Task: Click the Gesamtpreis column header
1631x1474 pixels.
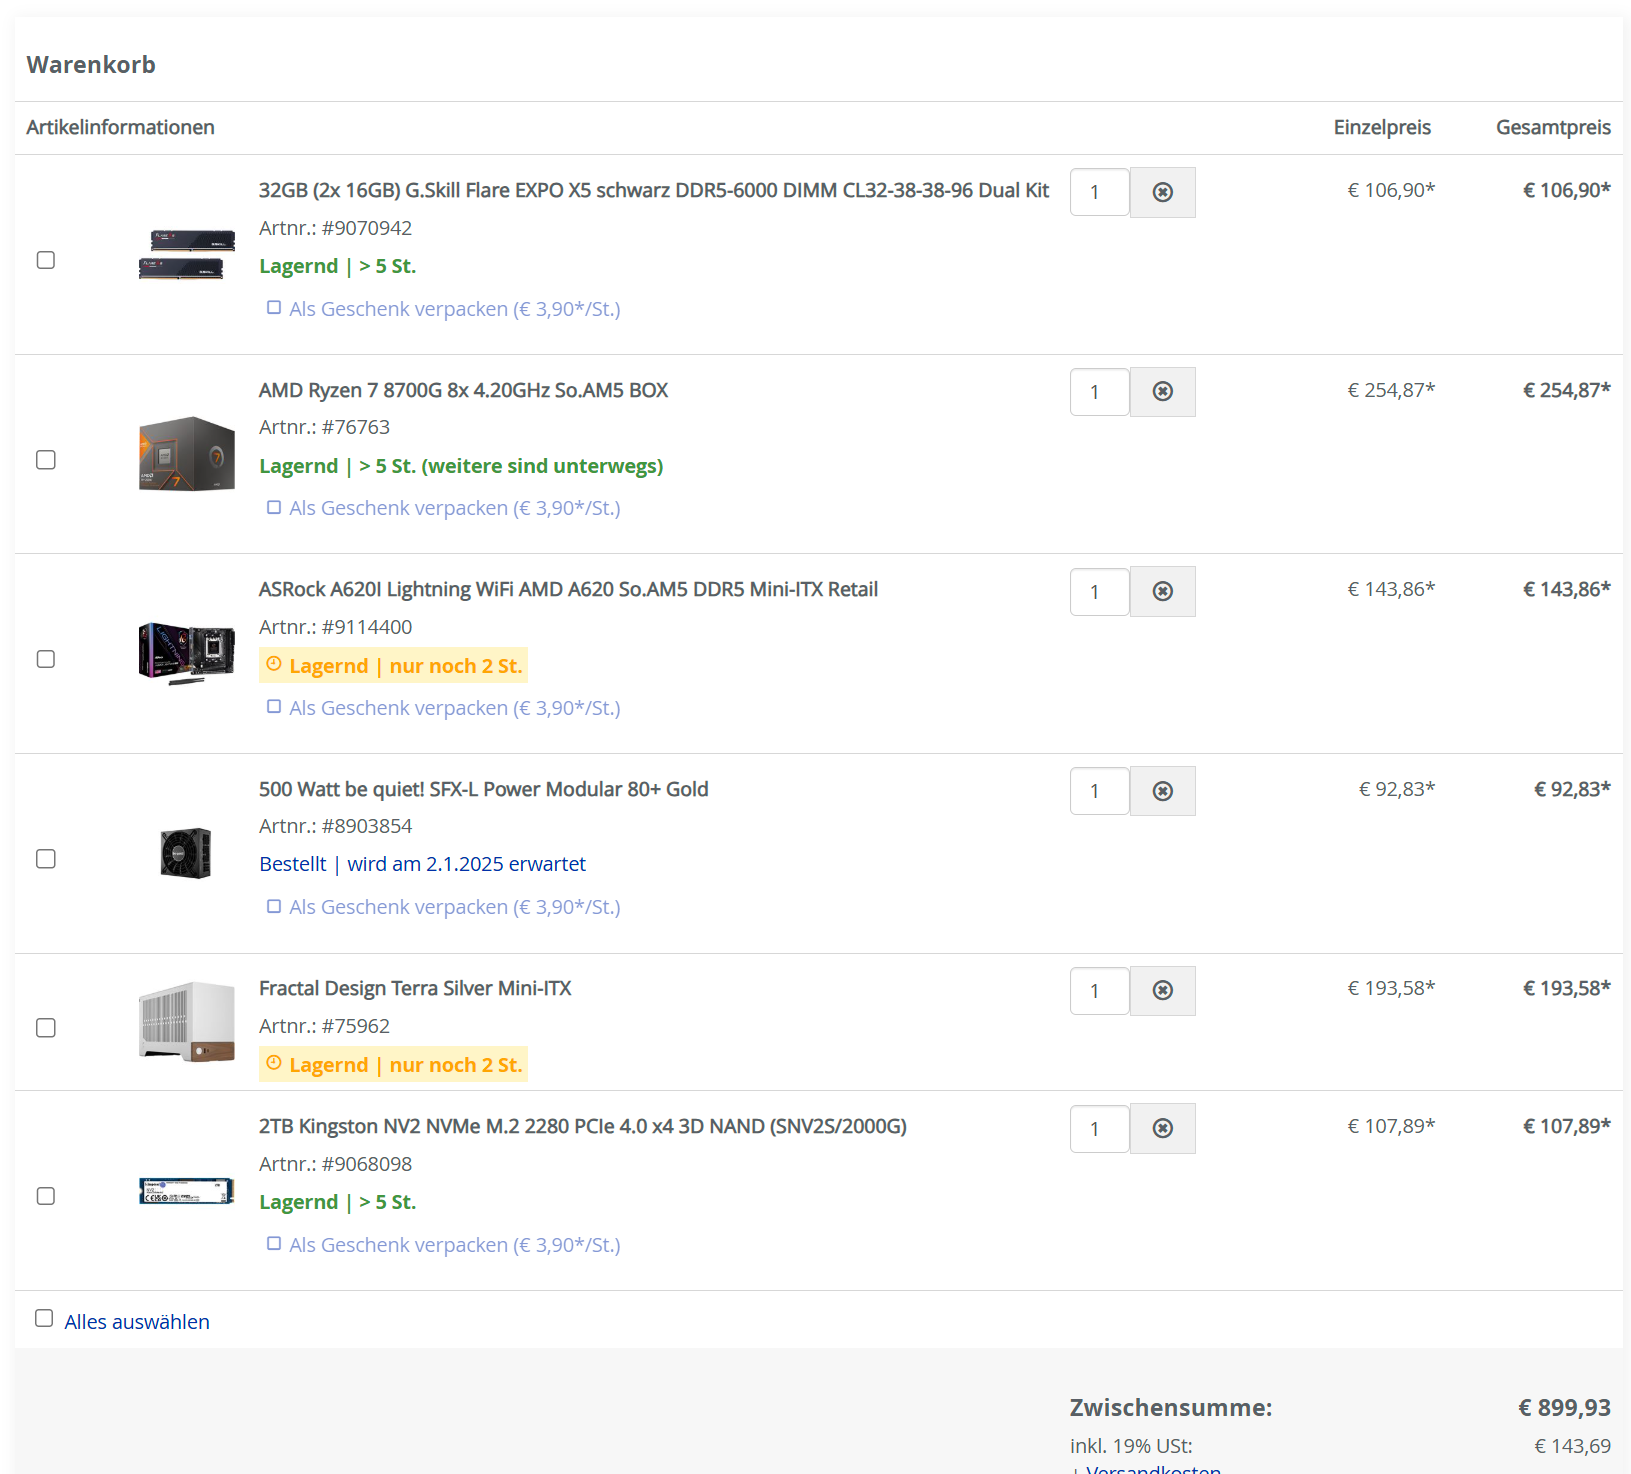Action: tap(1553, 127)
